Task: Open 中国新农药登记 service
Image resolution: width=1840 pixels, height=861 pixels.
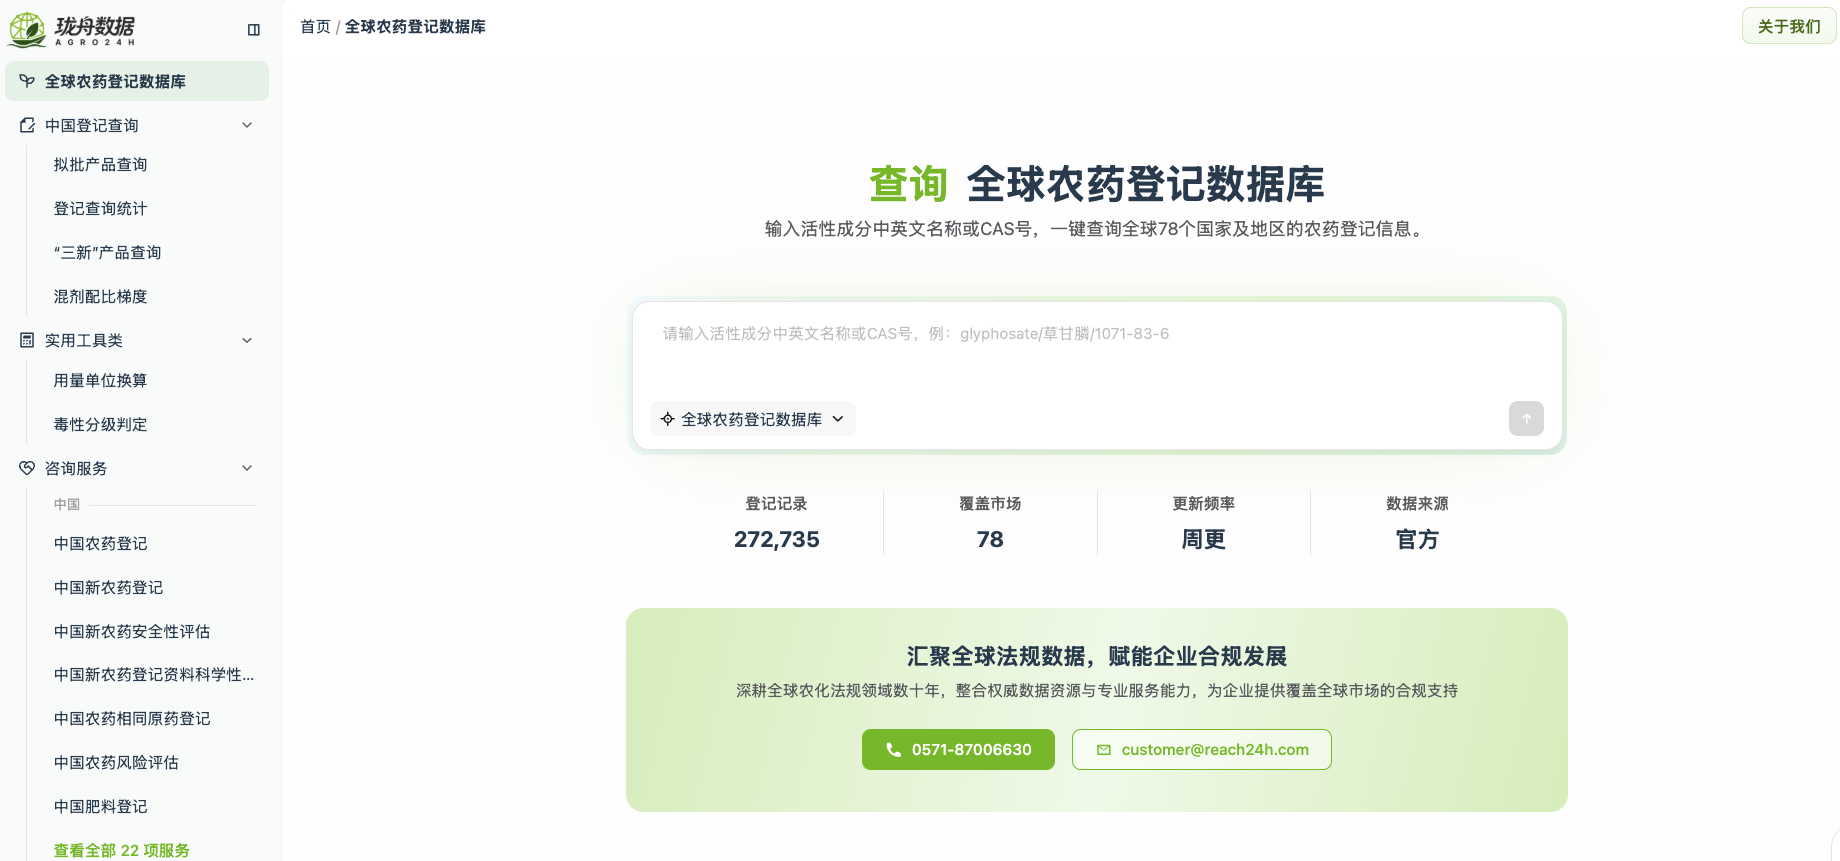Action: [x=108, y=588]
